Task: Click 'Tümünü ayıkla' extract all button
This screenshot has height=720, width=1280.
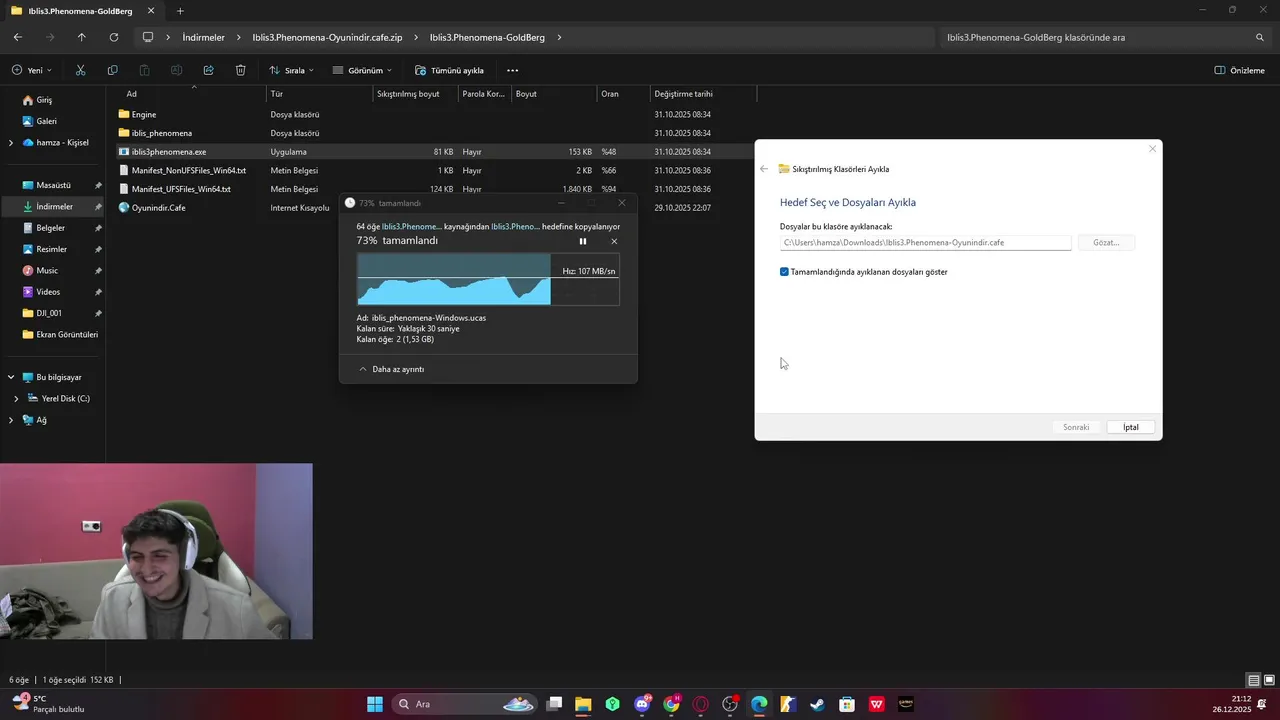Action: click(450, 70)
